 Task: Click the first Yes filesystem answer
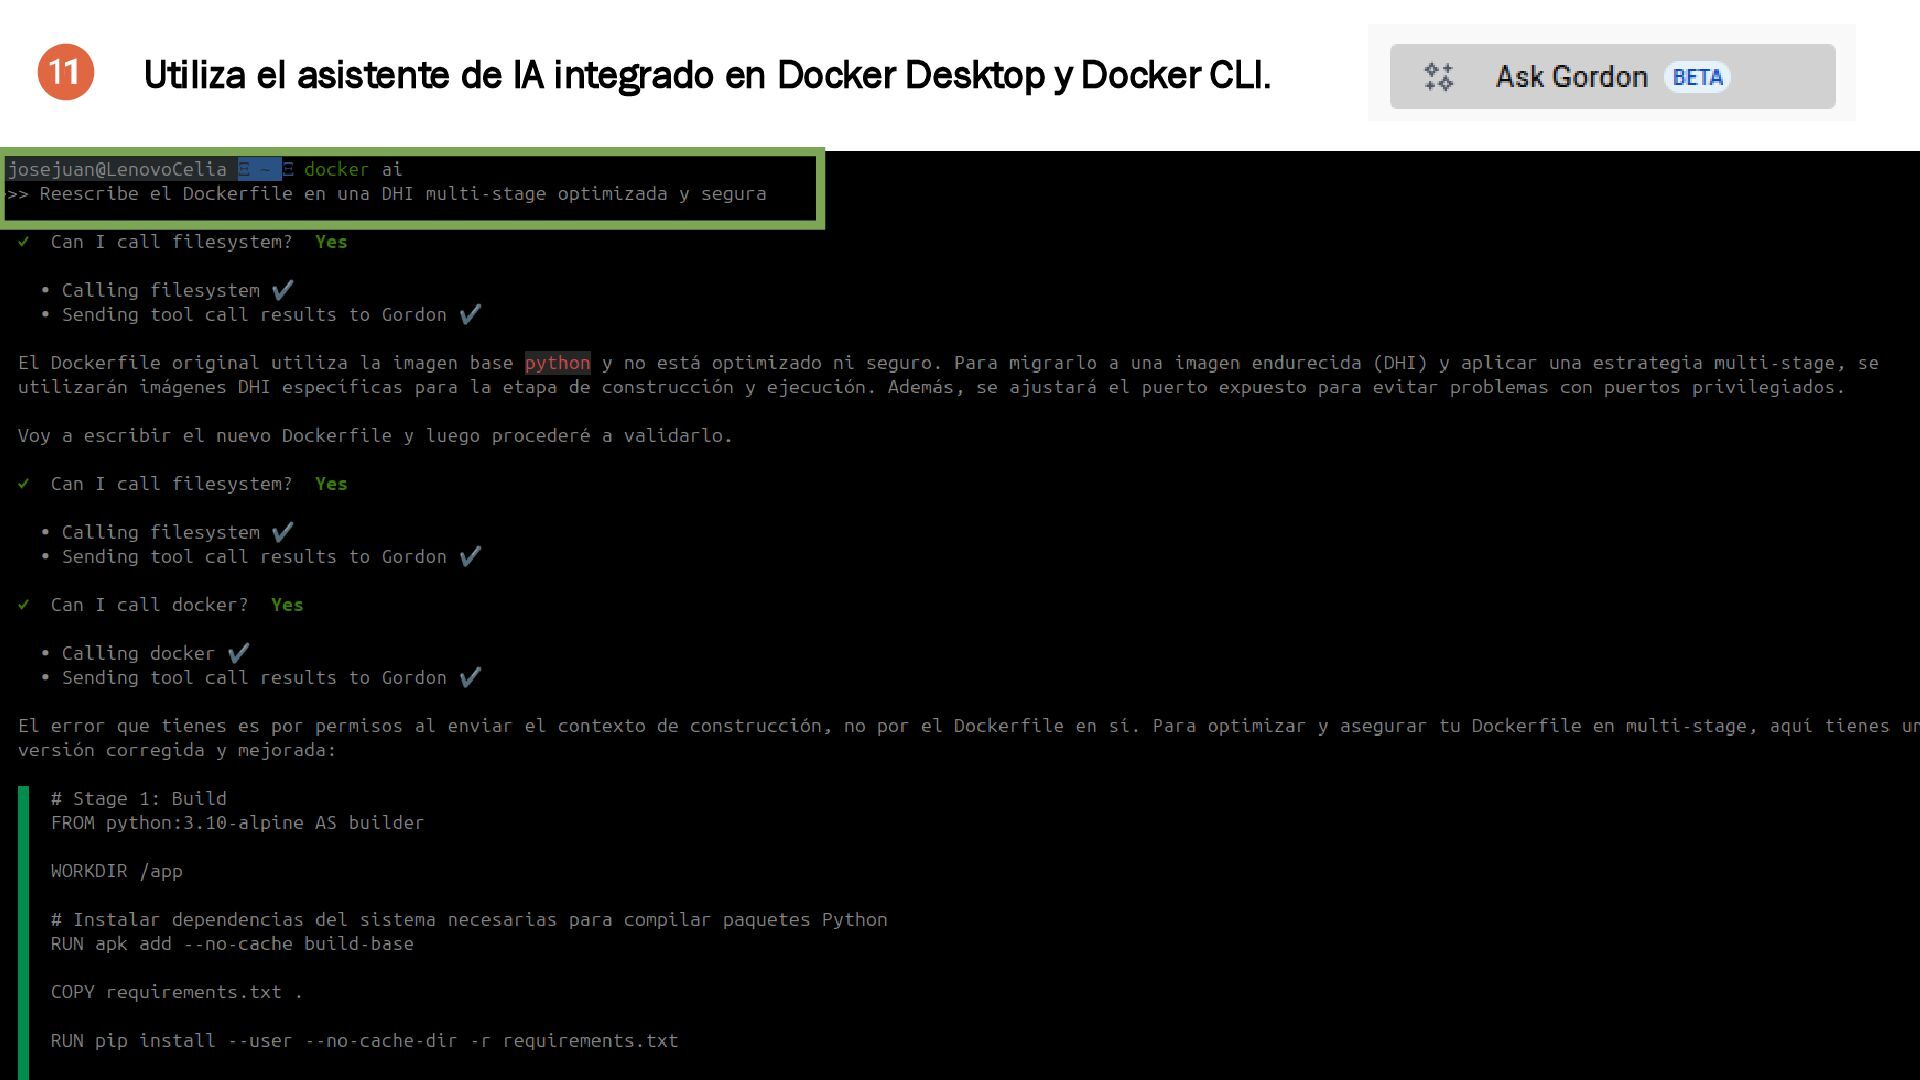click(x=331, y=242)
